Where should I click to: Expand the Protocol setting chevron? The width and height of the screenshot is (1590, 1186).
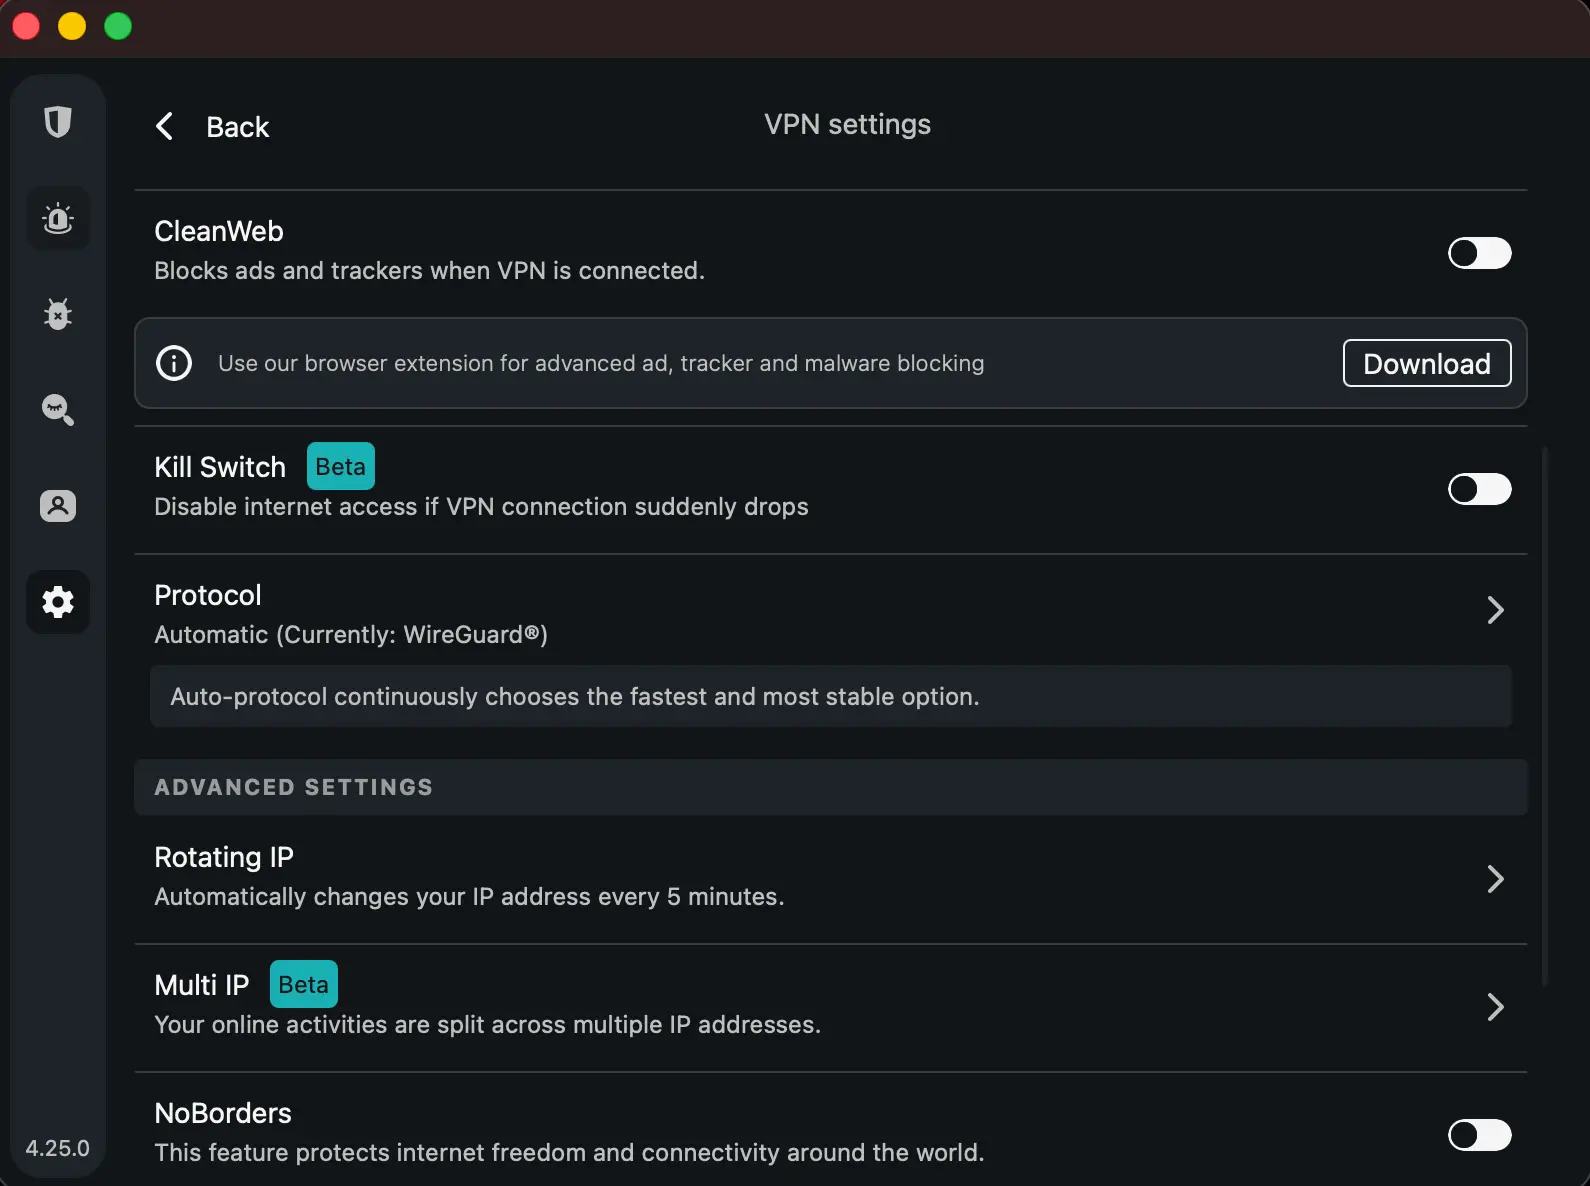coord(1495,610)
